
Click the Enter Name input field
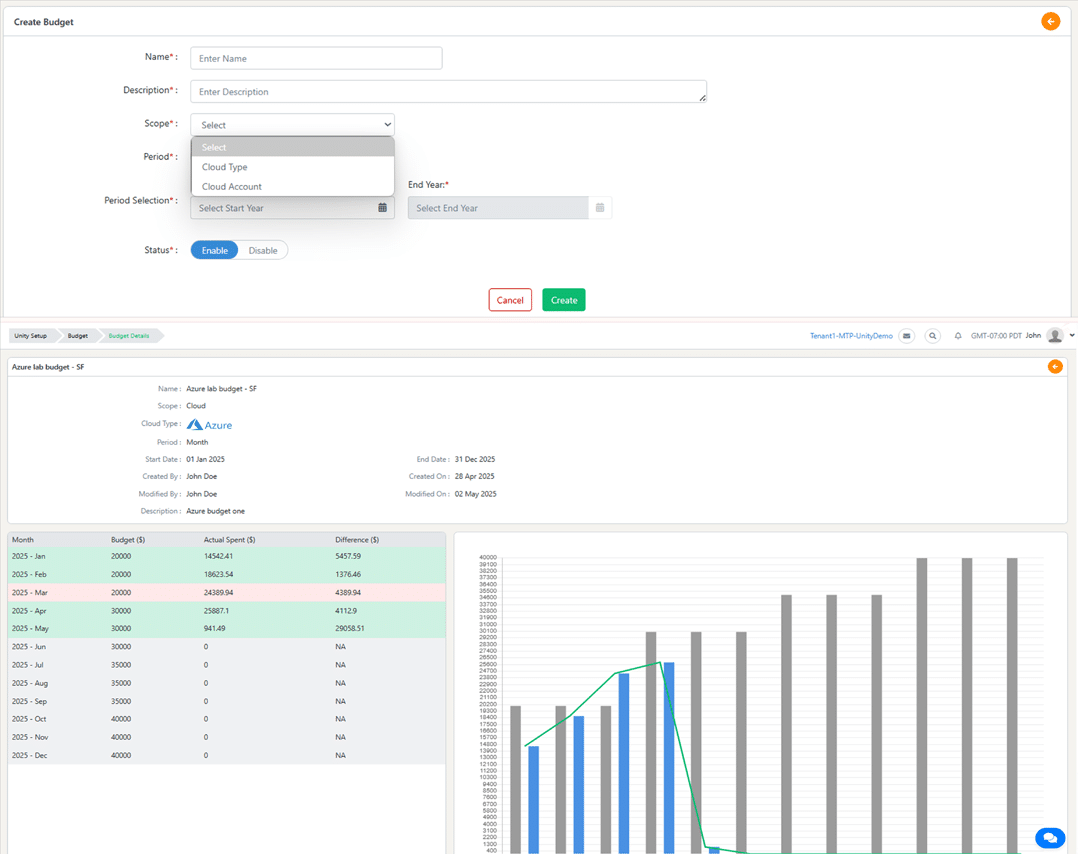(x=316, y=59)
